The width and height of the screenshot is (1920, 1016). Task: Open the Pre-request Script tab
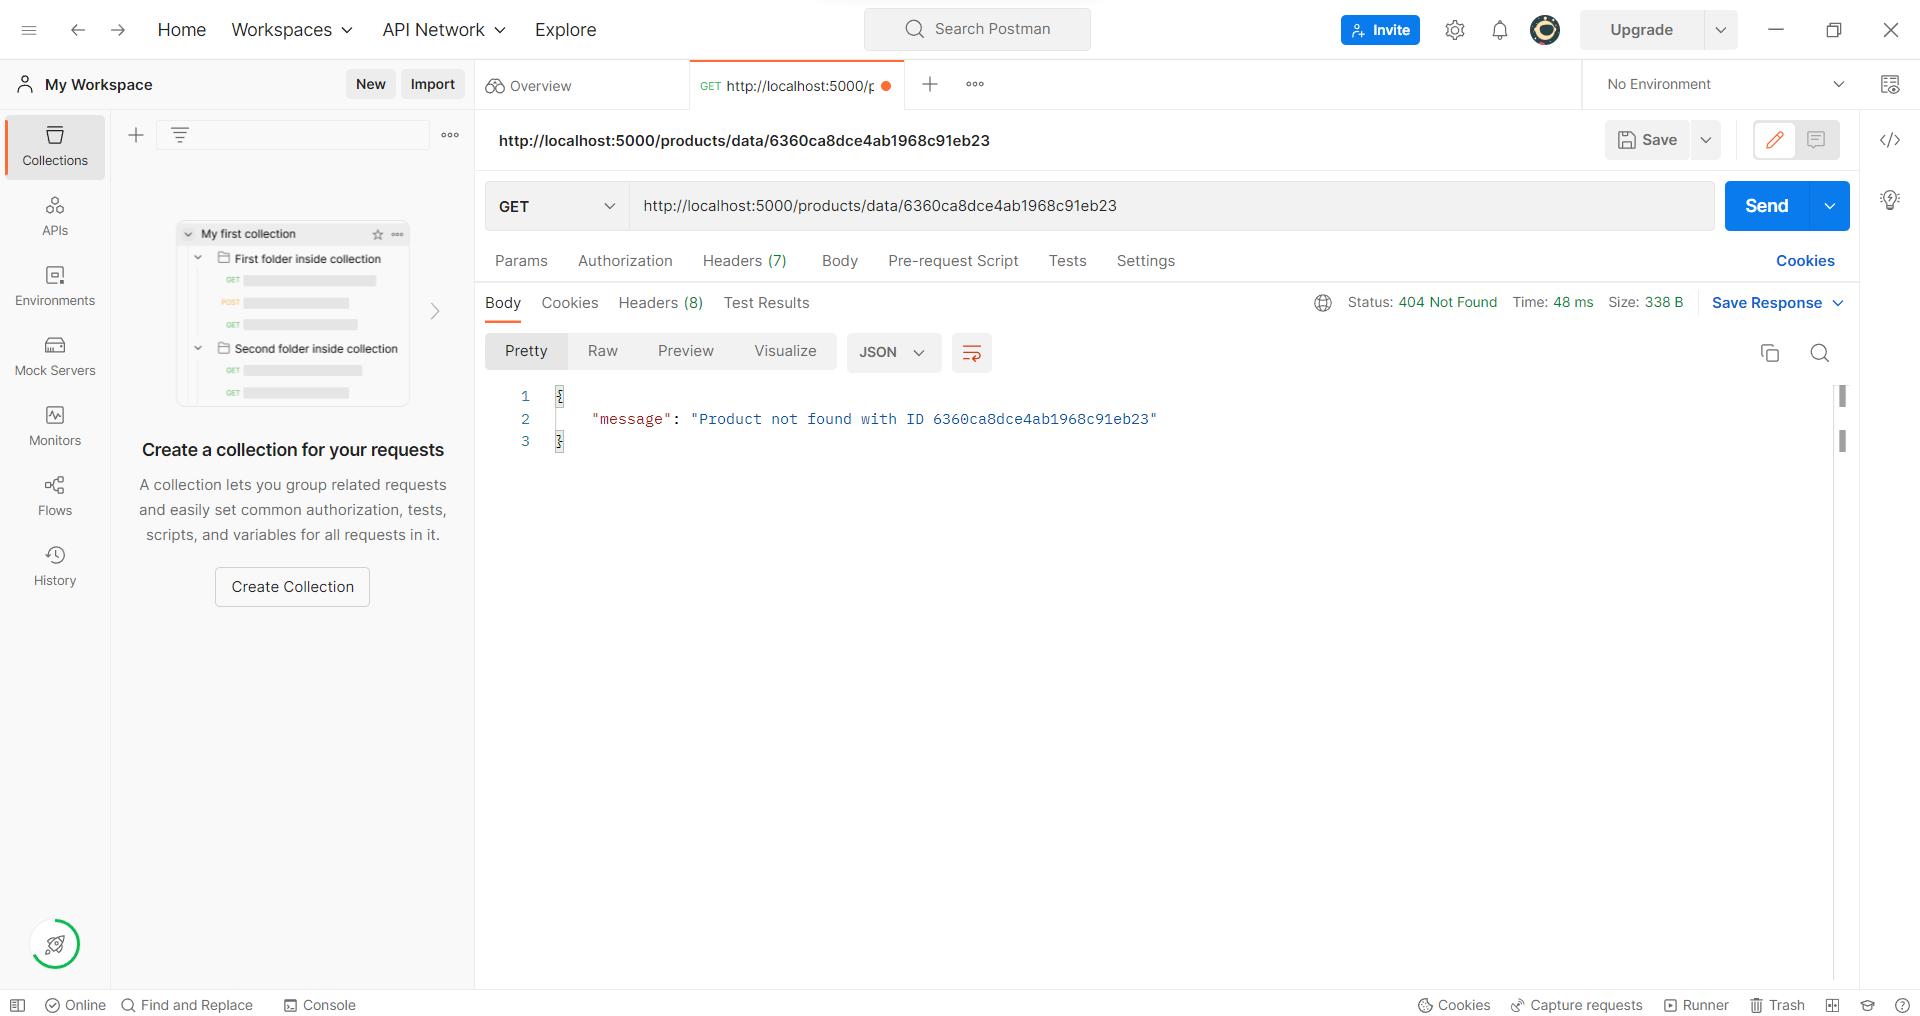[x=953, y=261]
